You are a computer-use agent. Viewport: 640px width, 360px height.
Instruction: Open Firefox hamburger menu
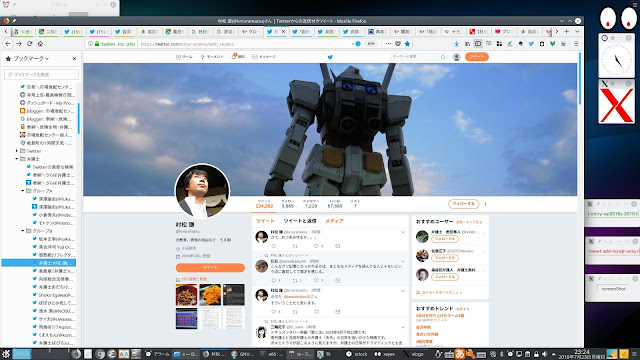pos(576,44)
